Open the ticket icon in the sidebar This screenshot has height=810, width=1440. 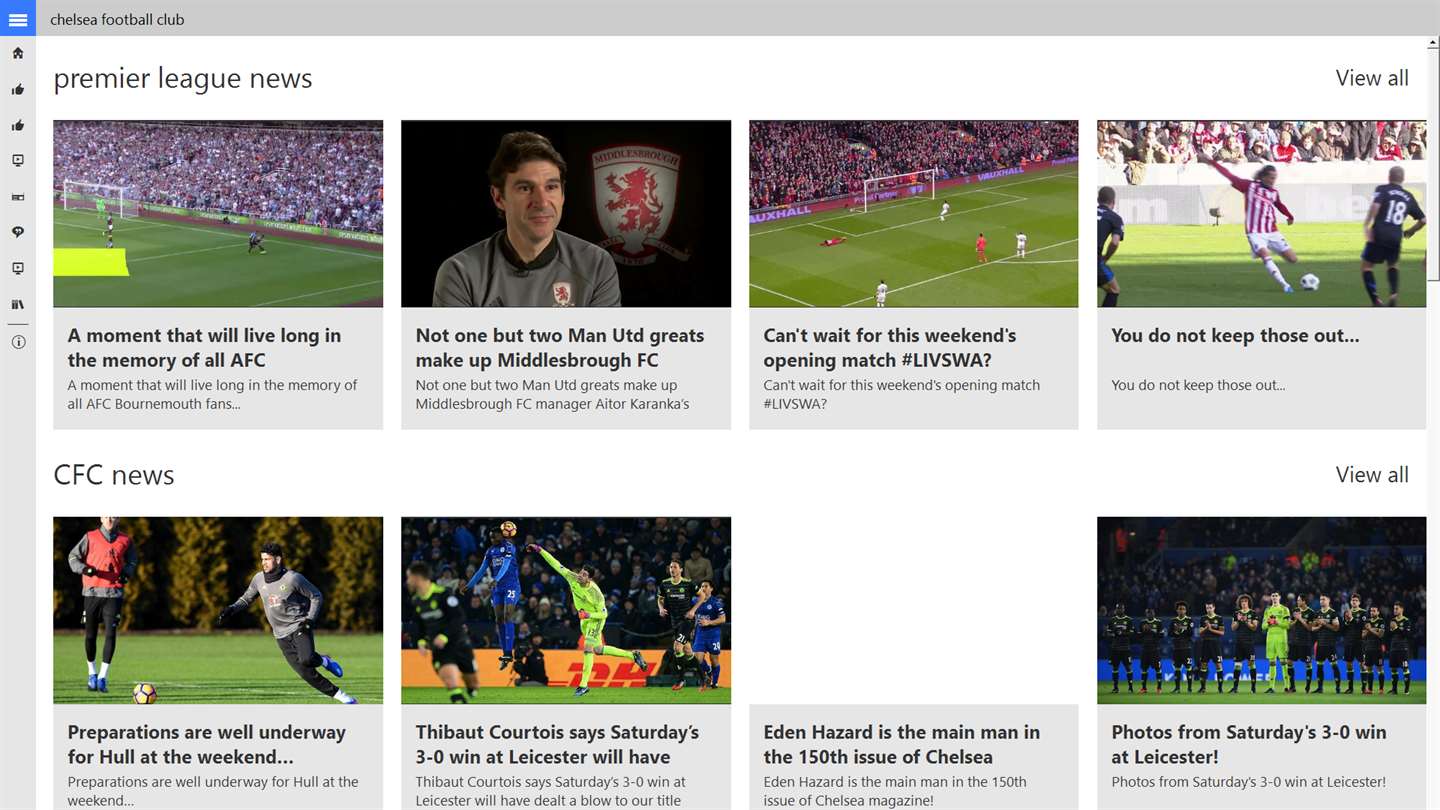coord(18,198)
